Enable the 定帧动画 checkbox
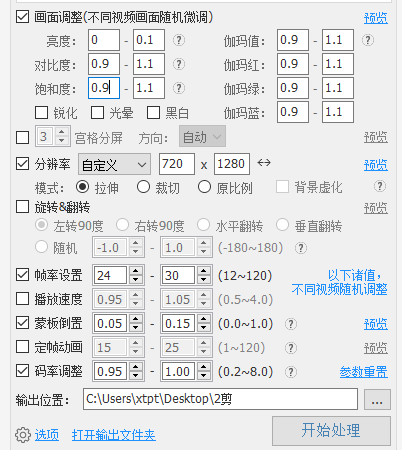Screen dimensions: 402x450 pyautogui.click(x=22, y=347)
